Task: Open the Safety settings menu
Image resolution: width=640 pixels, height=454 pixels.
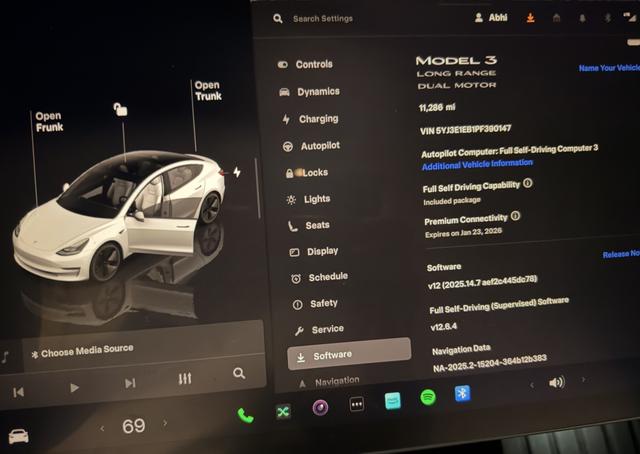Action: [315, 304]
